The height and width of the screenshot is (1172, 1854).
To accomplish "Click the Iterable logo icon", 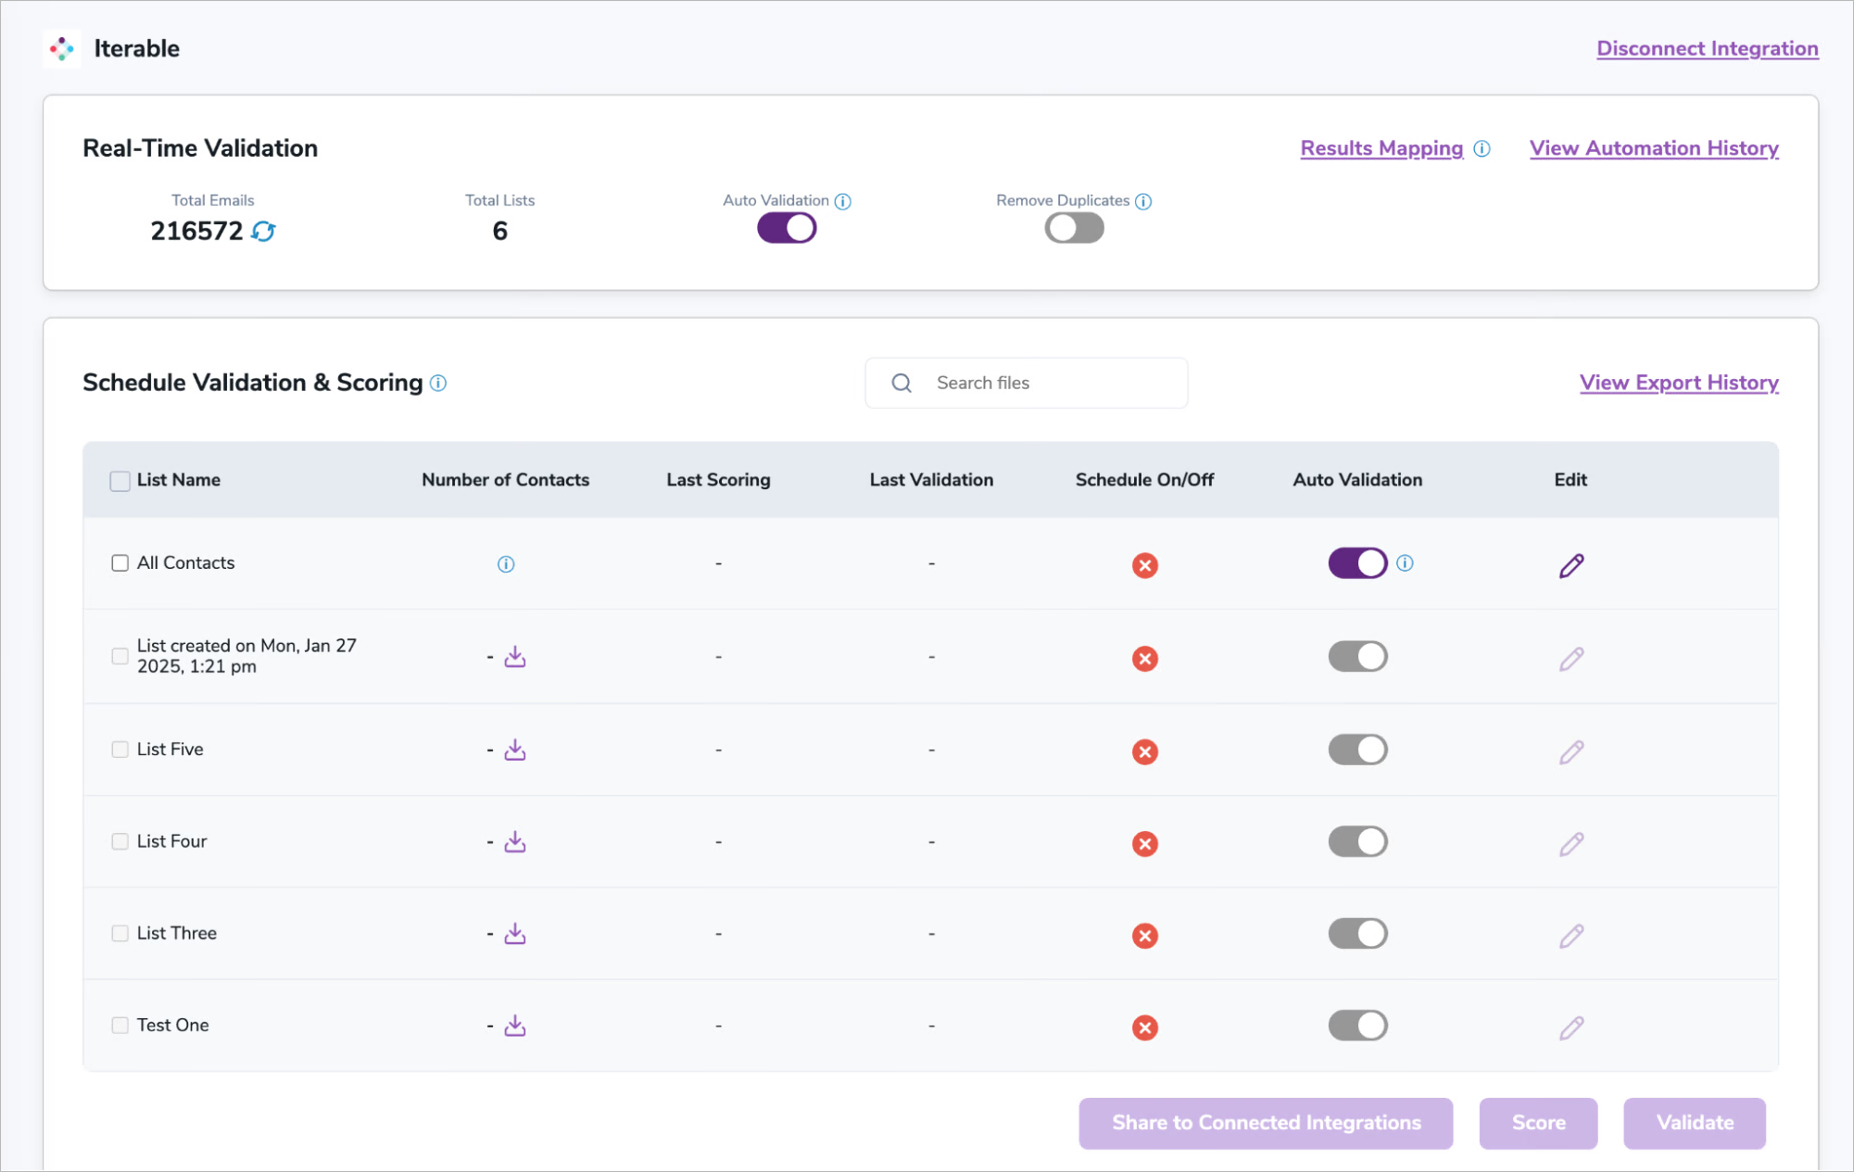I will pyautogui.click(x=62, y=48).
